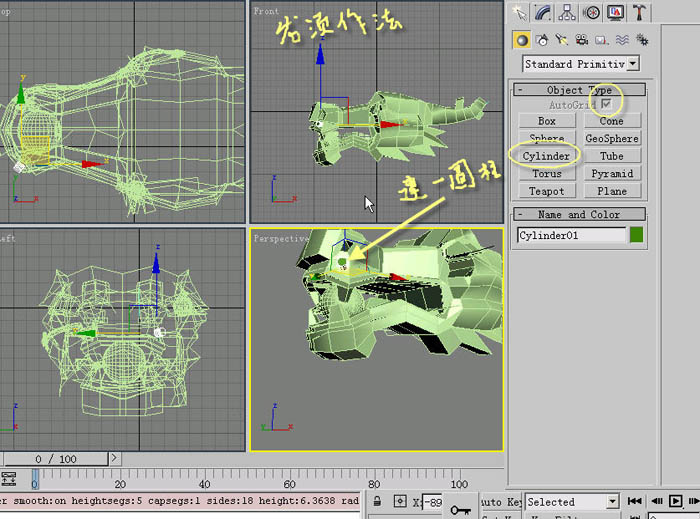The height and width of the screenshot is (519, 700).
Task: Switch to the Motion panel tab
Action: [592, 12]
